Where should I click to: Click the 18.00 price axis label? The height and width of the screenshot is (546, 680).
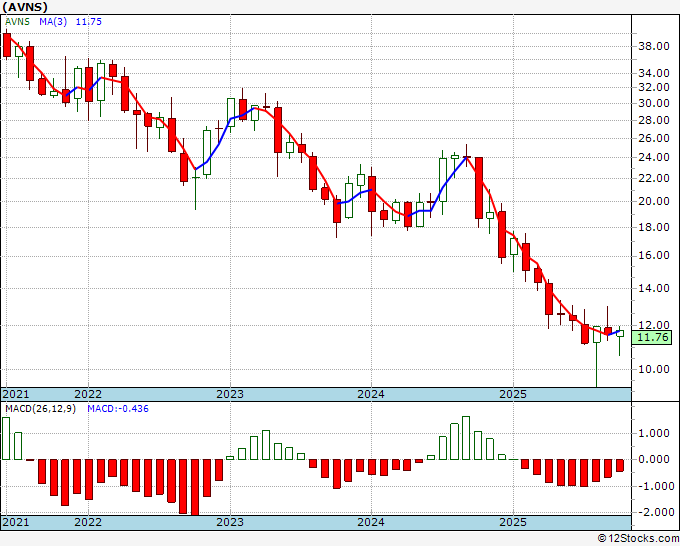654,227
